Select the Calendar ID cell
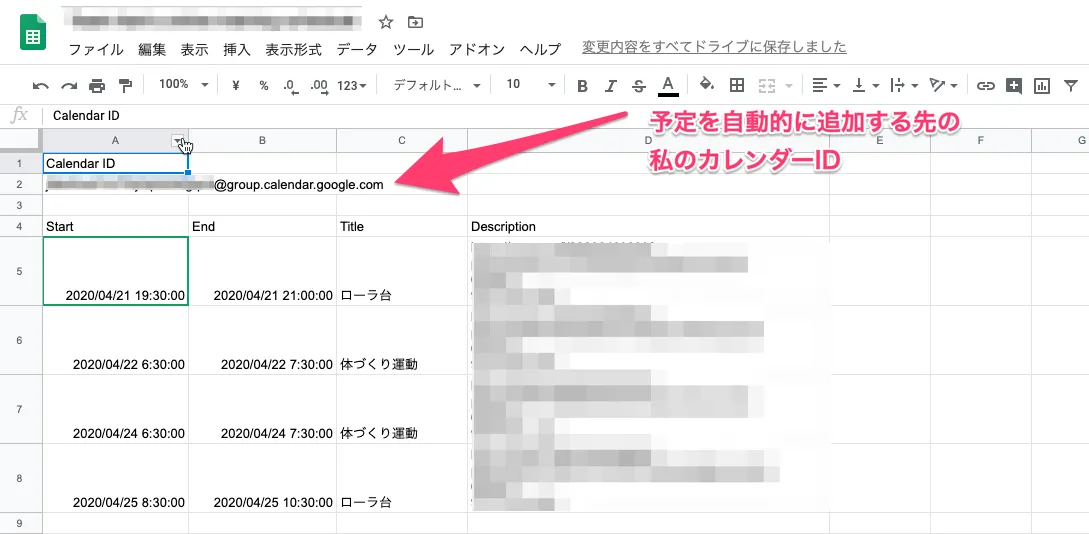Viewport: 1089px width, 534px height. coord(115,163)
